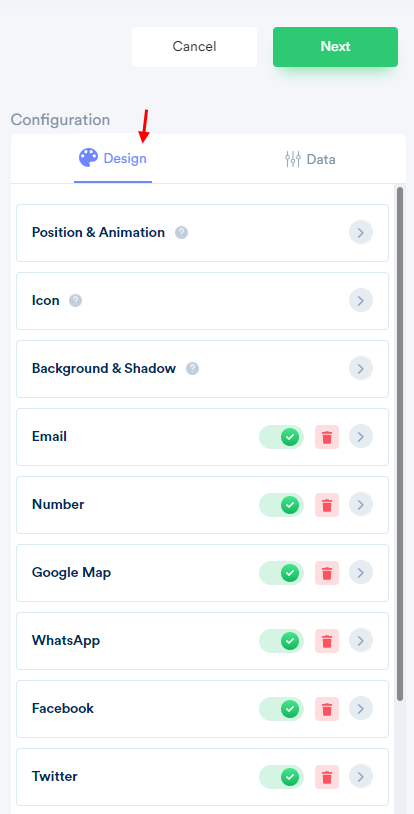Image resolution: width=414 pixels, height=814 pixels.
Task: Toggle the Email switch off
Action: tap(282, 437)
